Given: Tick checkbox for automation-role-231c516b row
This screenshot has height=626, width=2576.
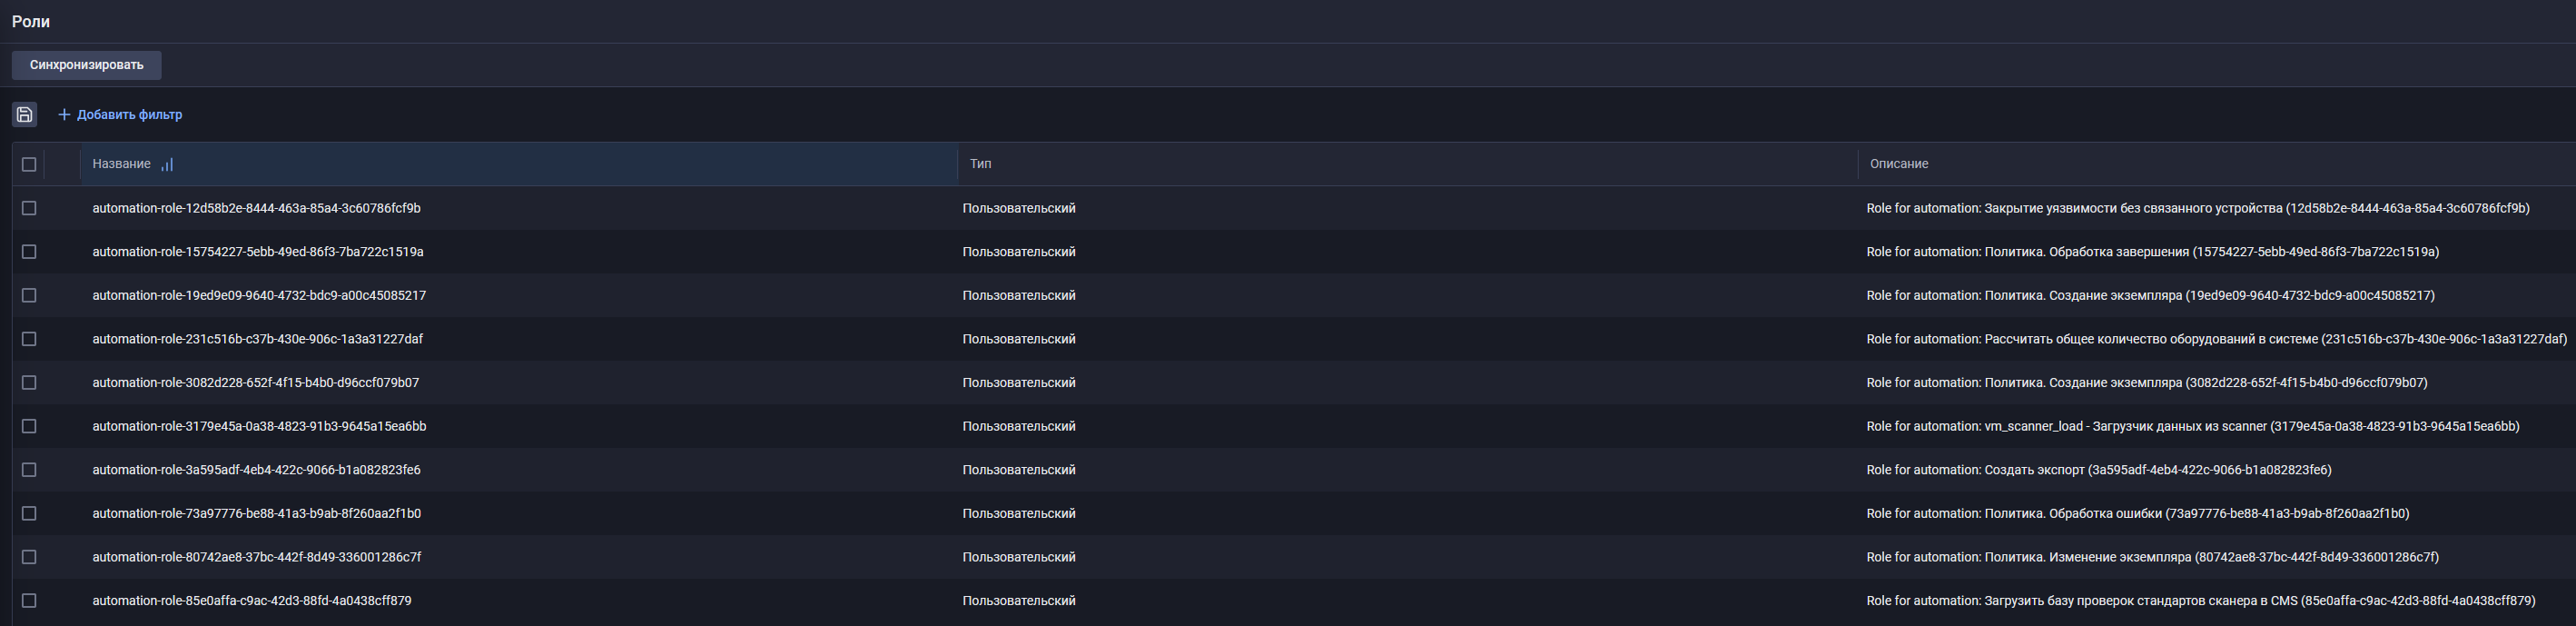Looking at the screenshot, I should tap(29, 339).
